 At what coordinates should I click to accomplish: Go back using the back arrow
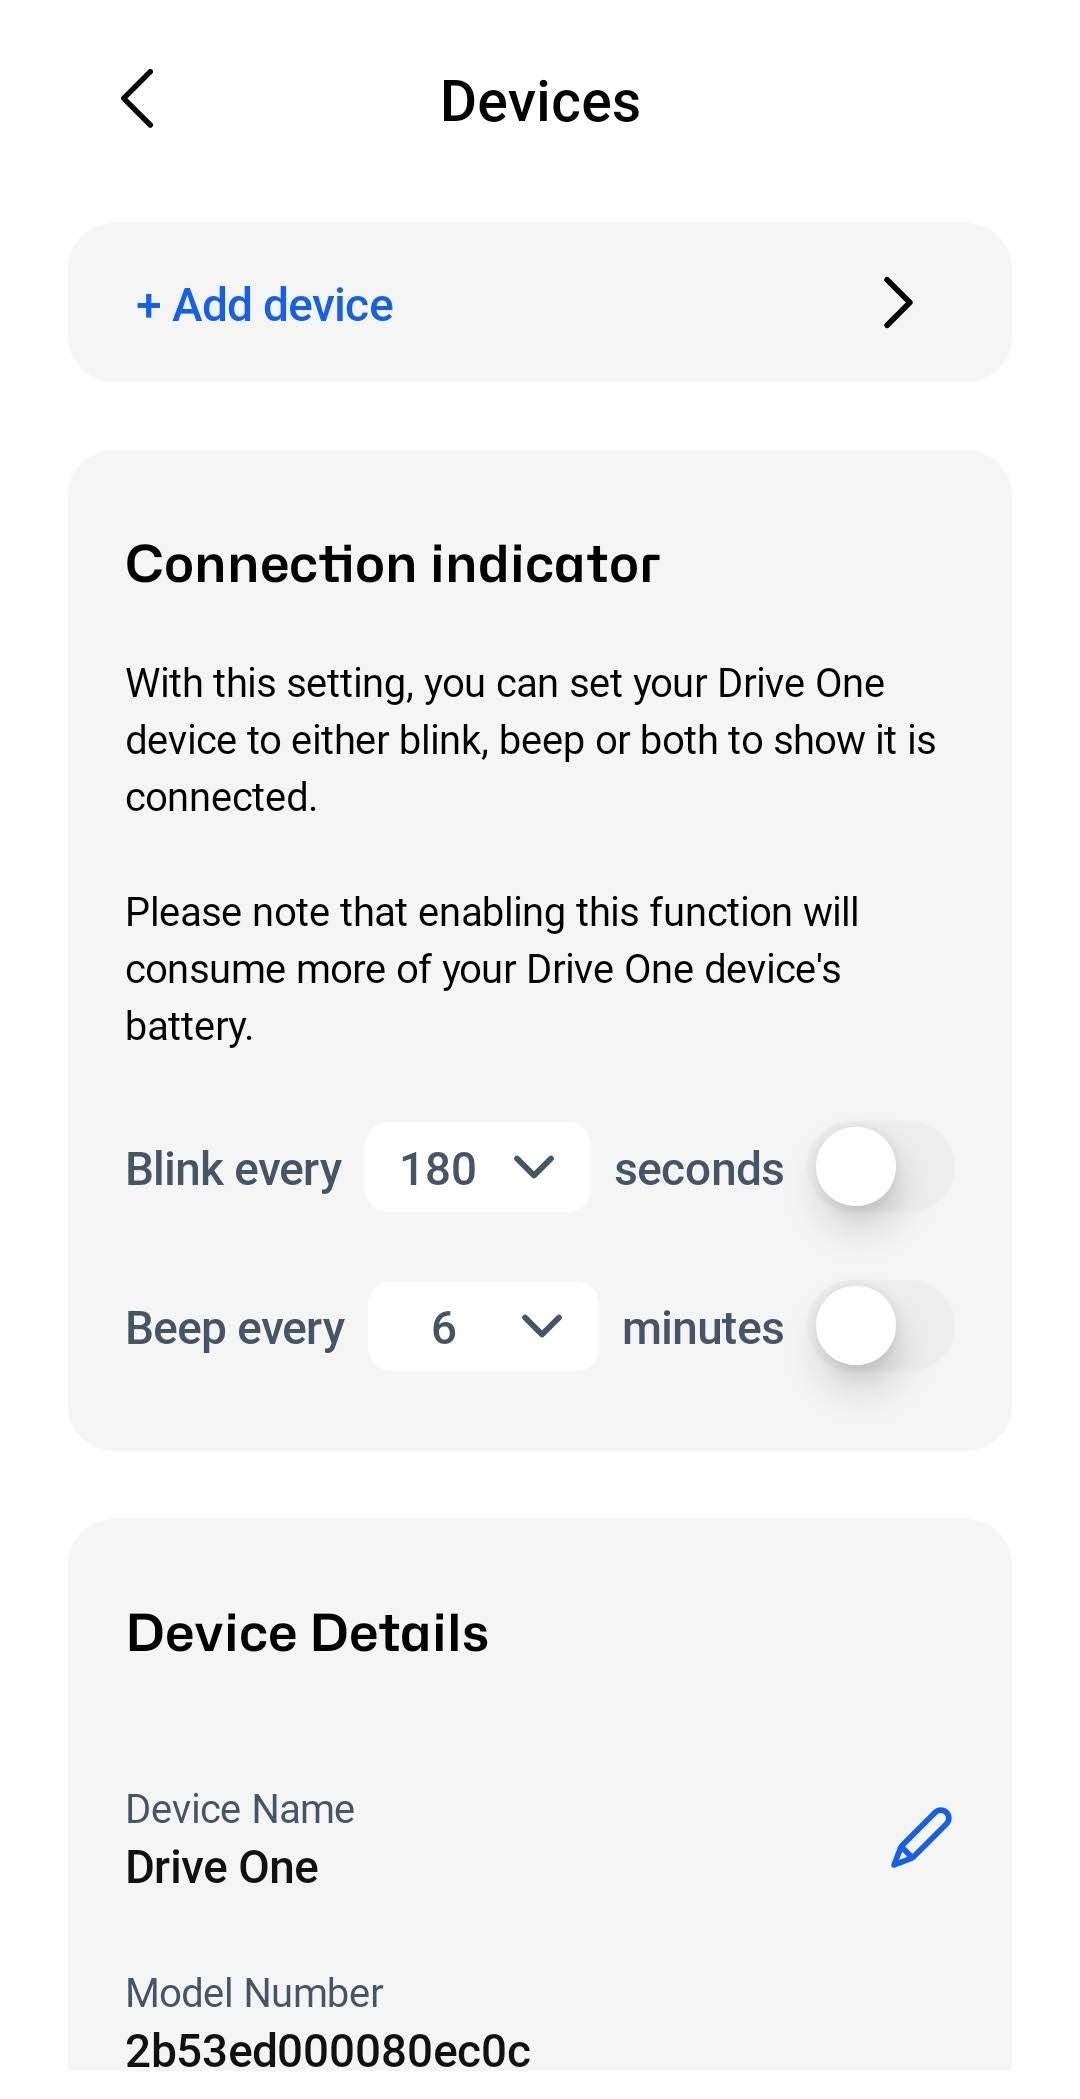coord(138,99)
